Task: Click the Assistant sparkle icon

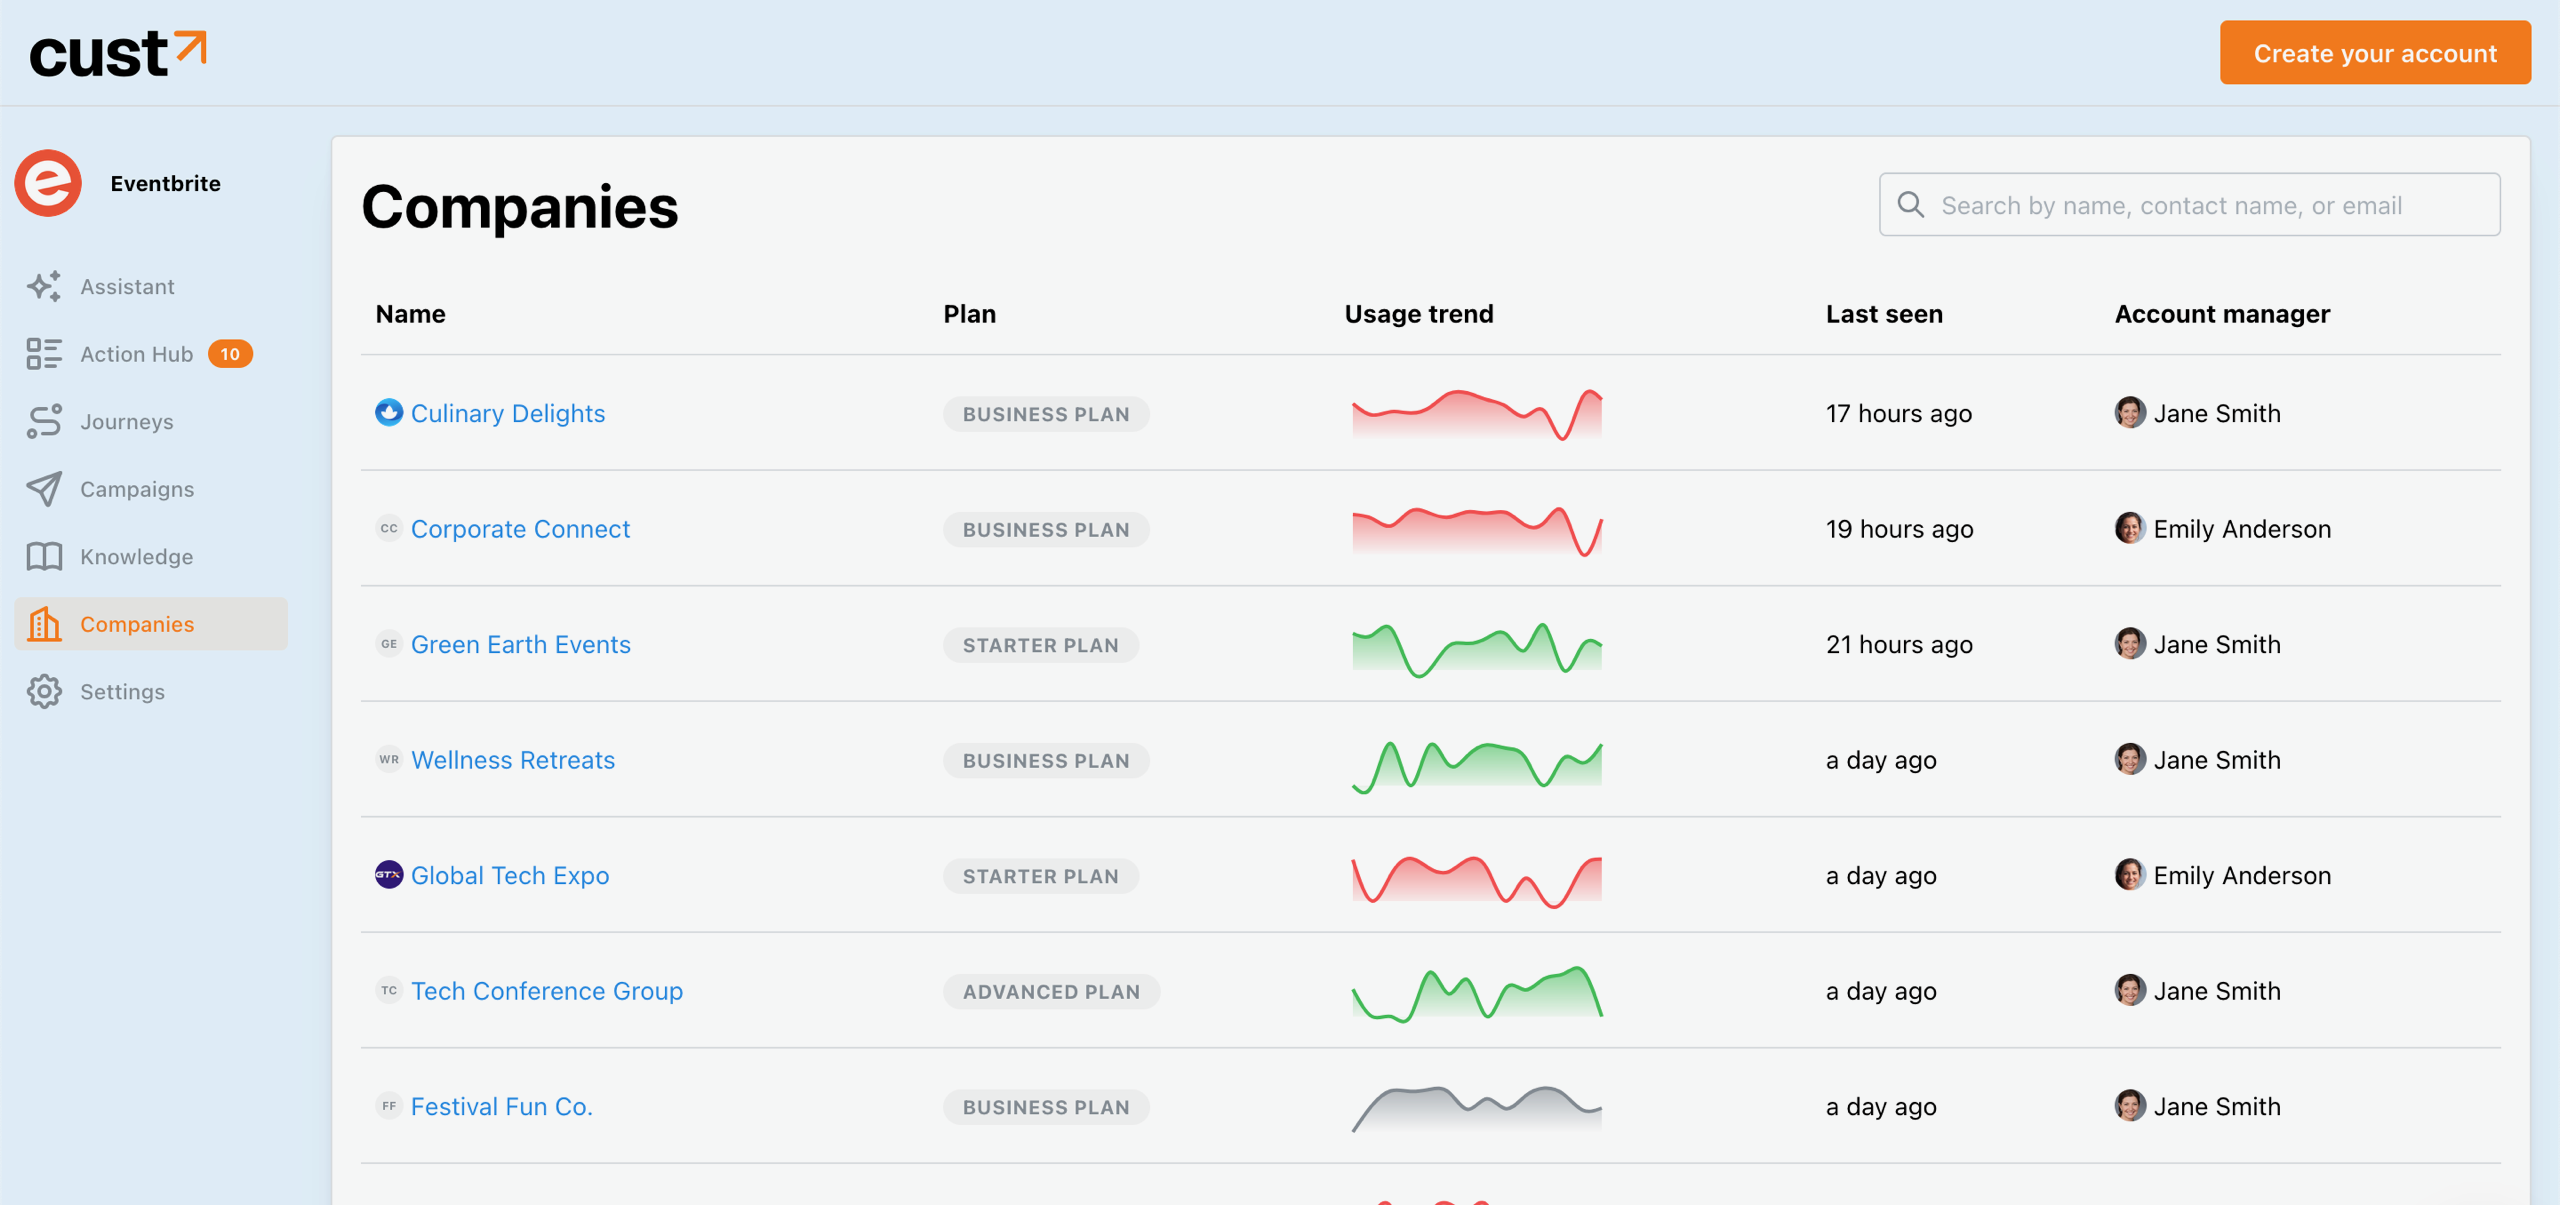Action: point(44,286)
